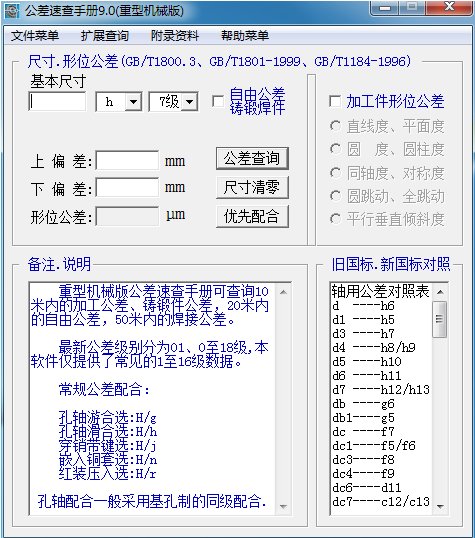Enable the 加工件形位公差 checkbox
Viewport: 475px width, 538px height.
335,101
